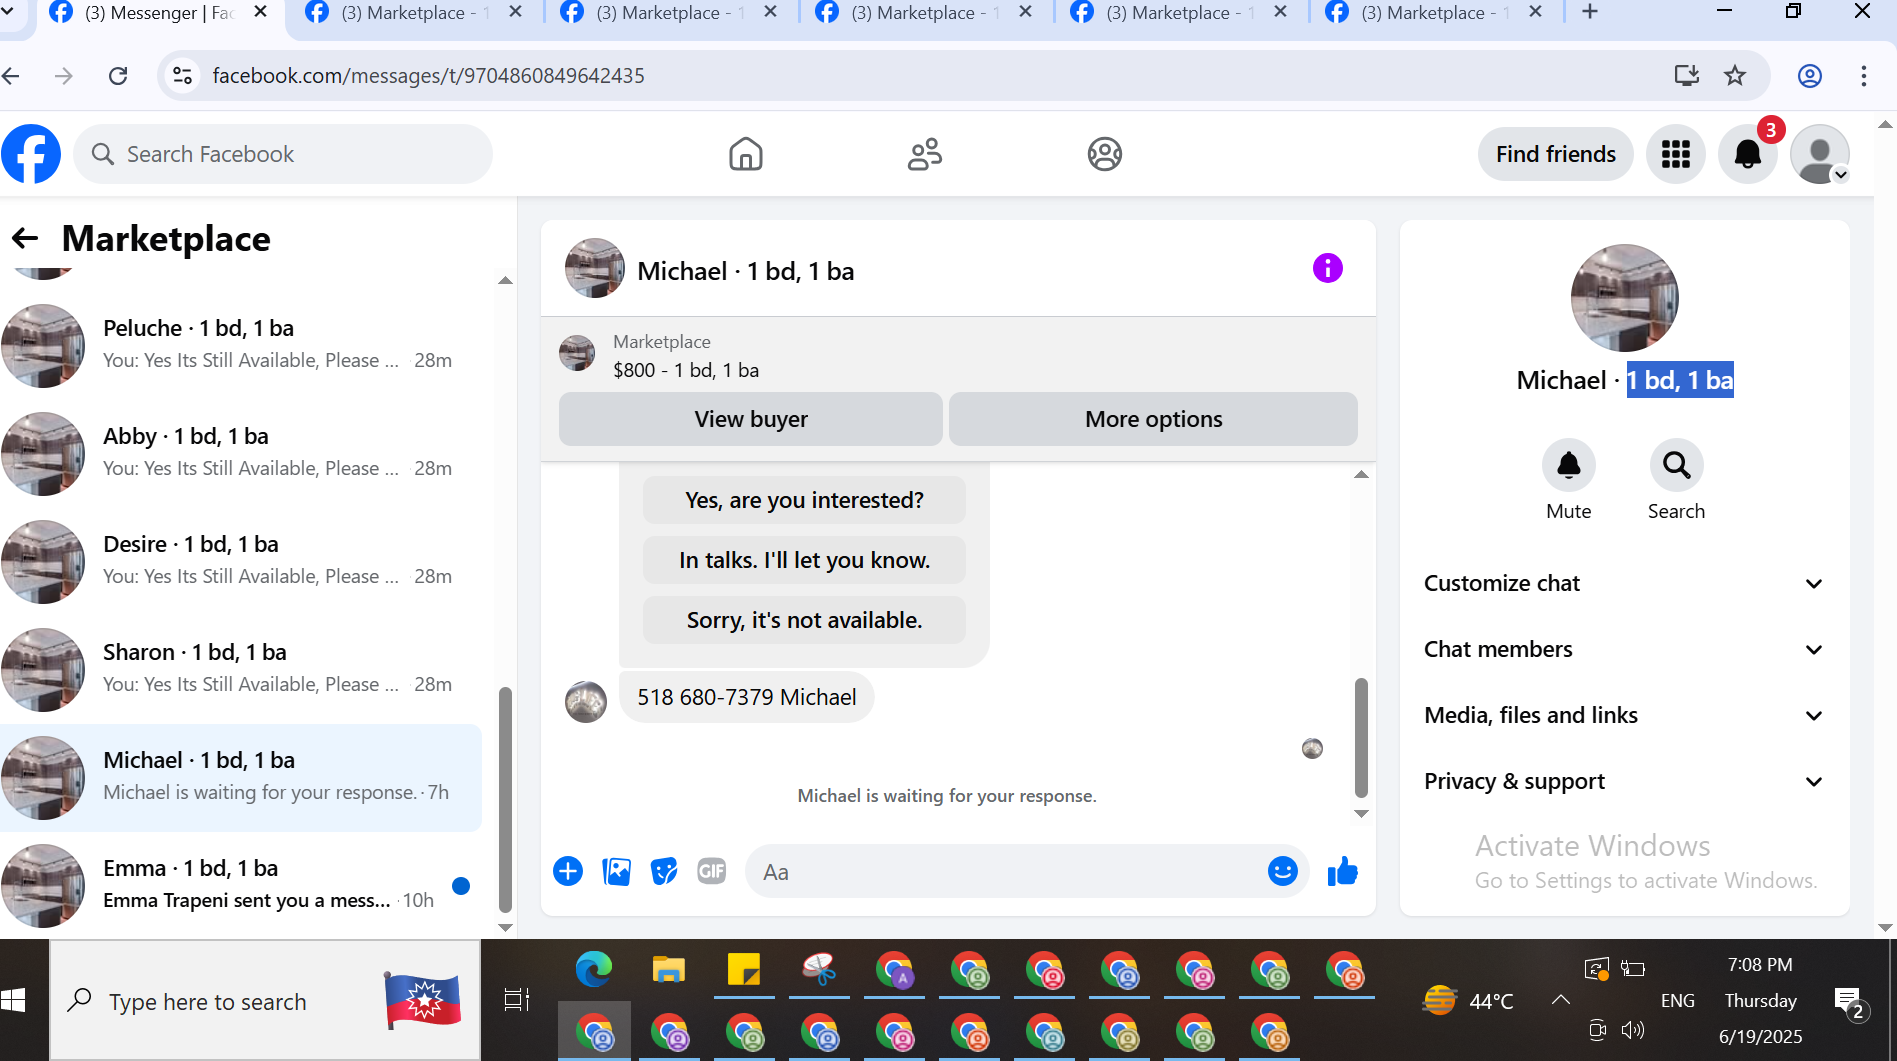Open weather 44°C widget on taskbar
This screenshot has width=1897, height=1061.
click(x=1468, y=1000)
